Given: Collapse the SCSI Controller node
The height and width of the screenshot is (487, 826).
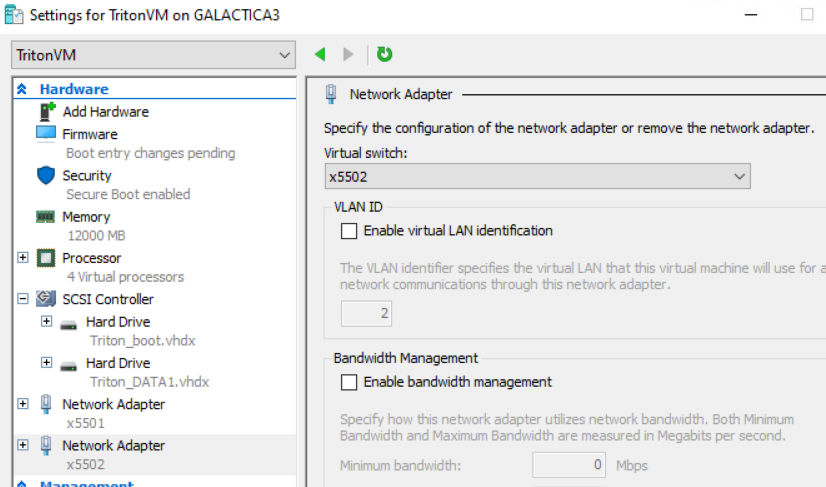Looking at the screenshot, I should coord(23,299).
